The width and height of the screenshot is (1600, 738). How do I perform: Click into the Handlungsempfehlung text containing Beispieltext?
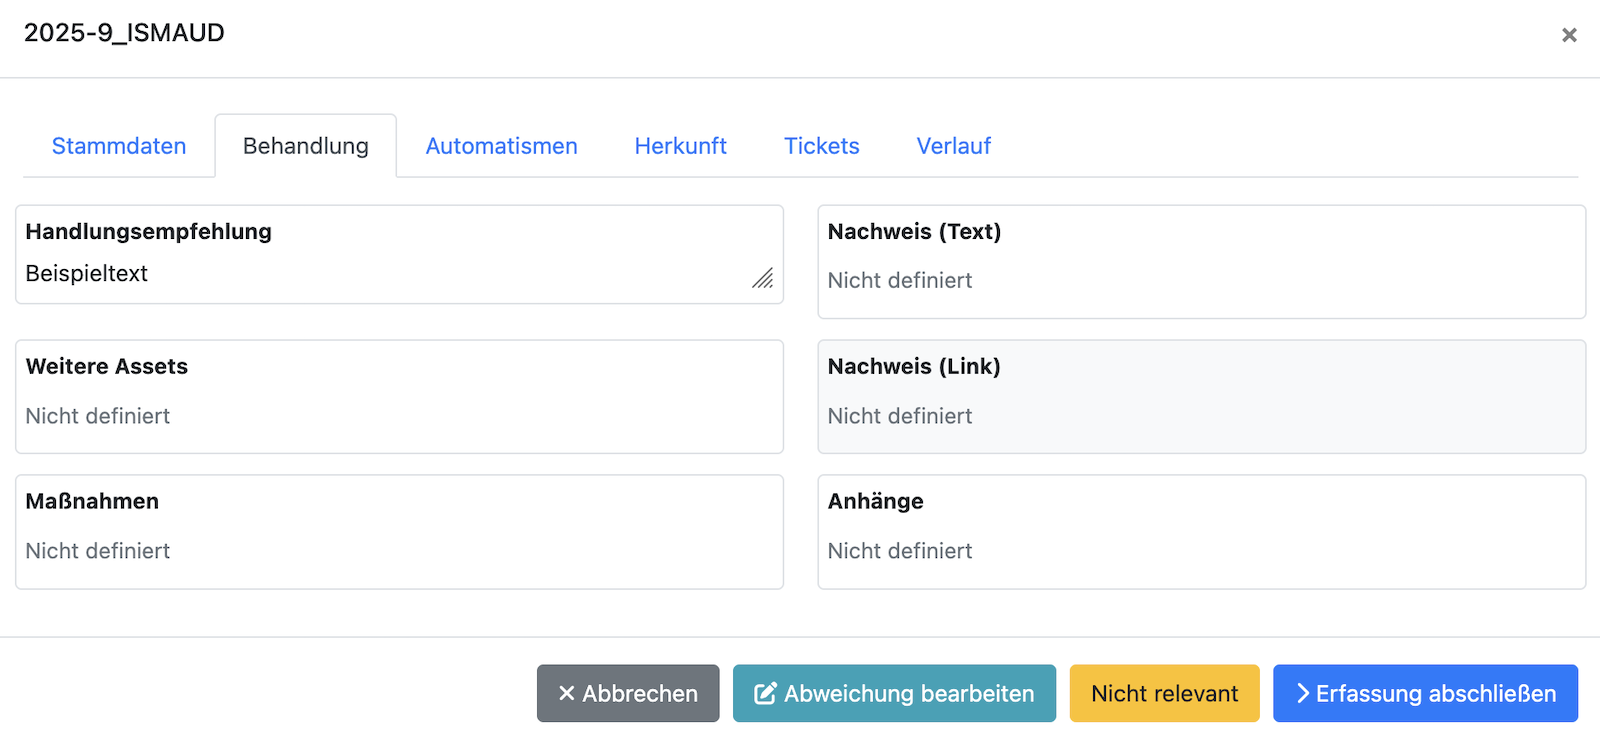pyautogui.click(x=88, y=273)
